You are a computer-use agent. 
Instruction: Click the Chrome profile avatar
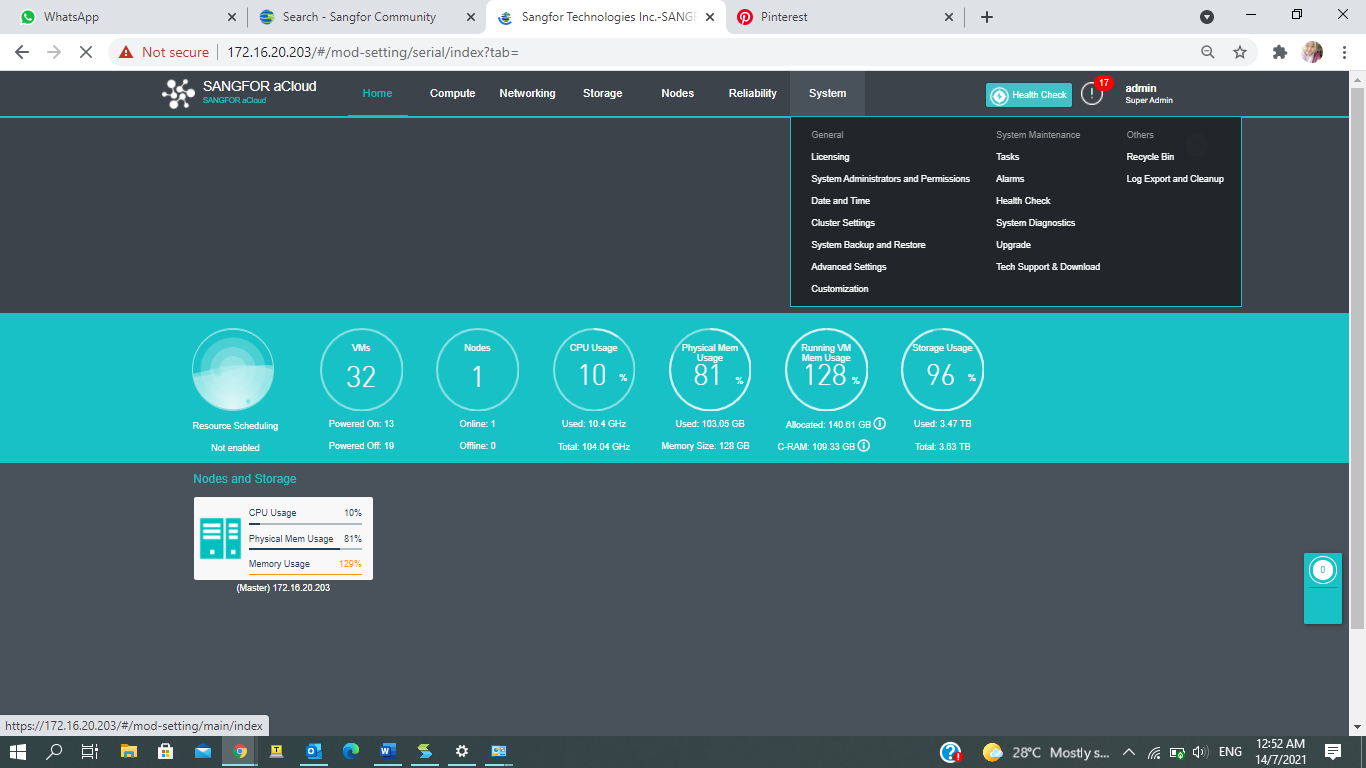pos(1312,52)
